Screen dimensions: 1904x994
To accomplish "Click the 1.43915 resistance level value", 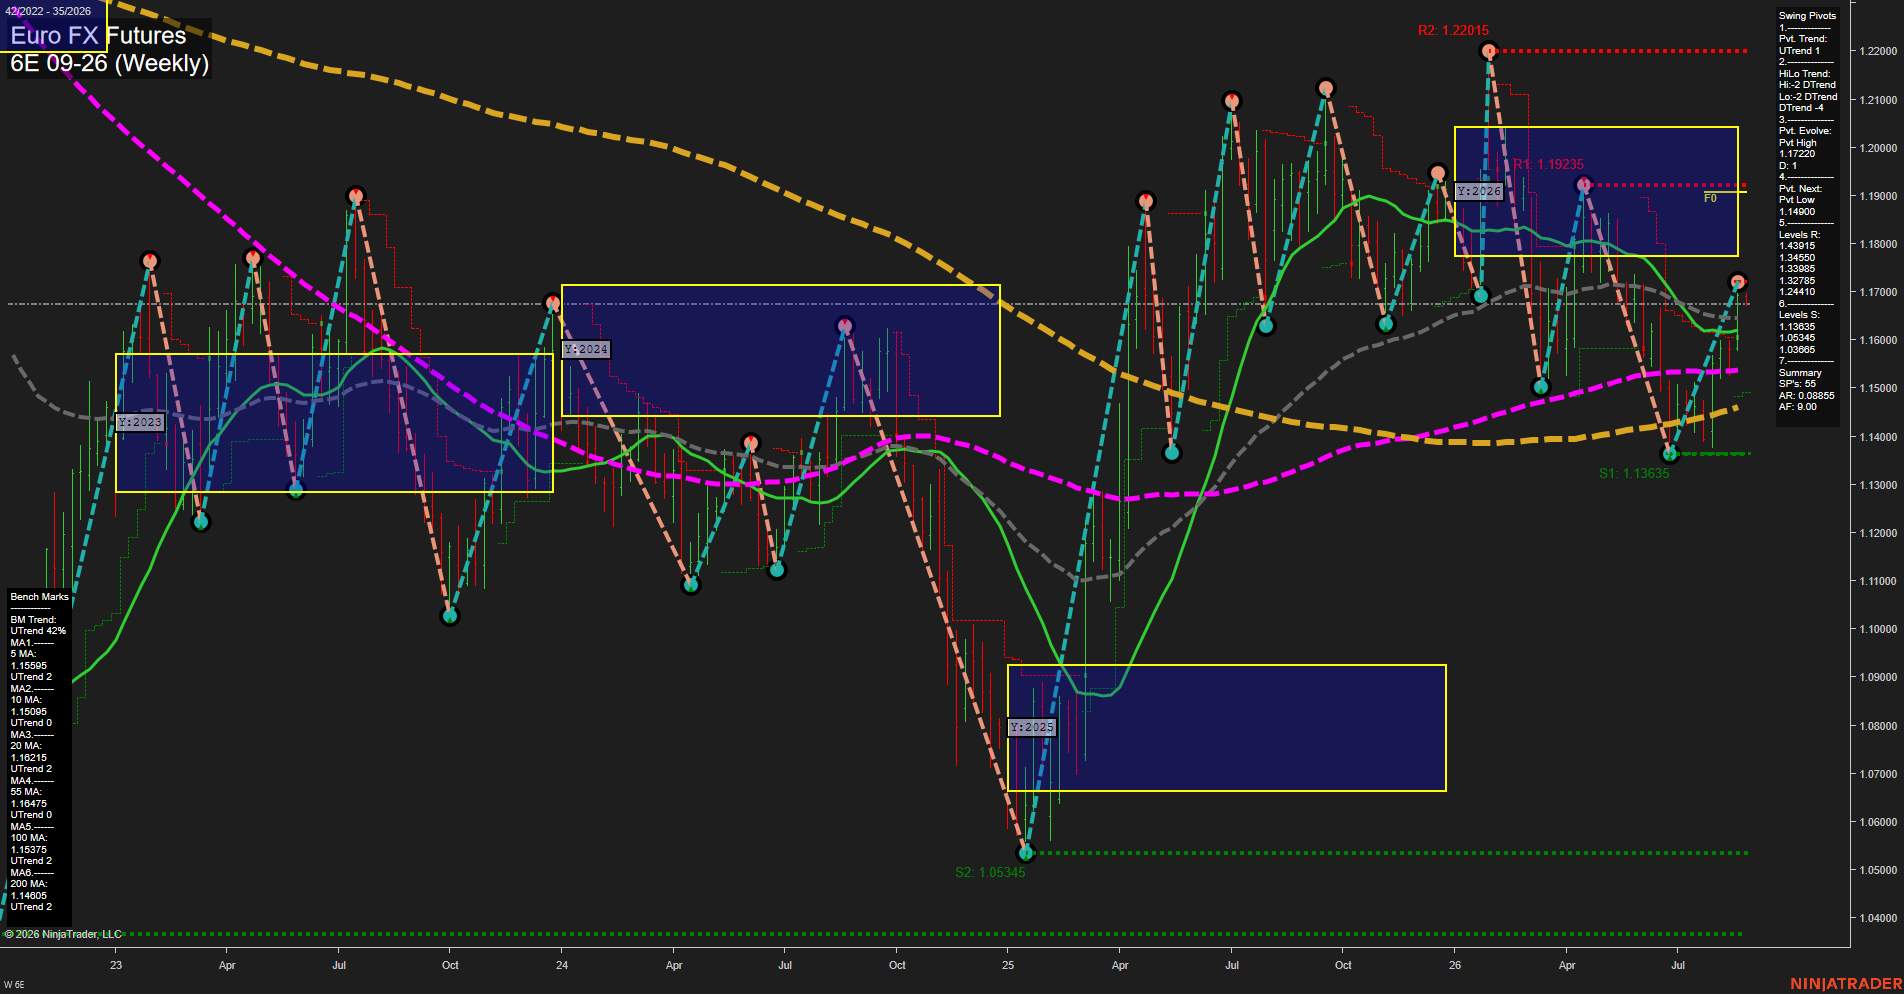I will click(x=1797, y=246).
